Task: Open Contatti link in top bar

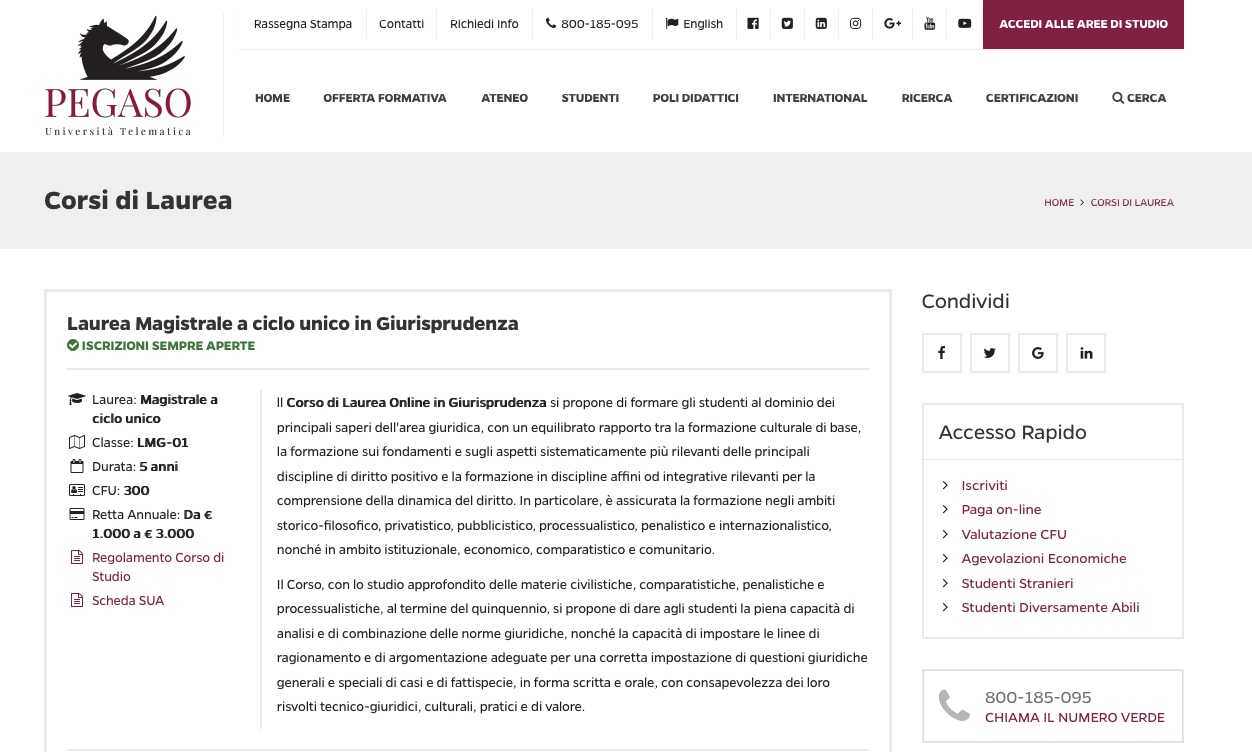Action: pyautogui.click(x=401, y=24)
